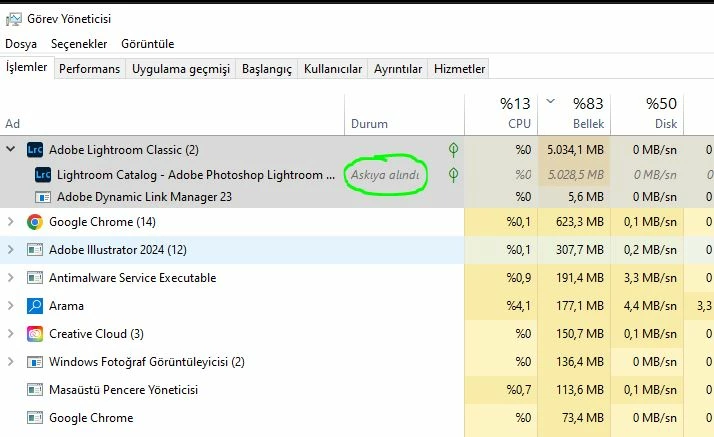Click the 3,3 MB/sn disk cell

647,278
